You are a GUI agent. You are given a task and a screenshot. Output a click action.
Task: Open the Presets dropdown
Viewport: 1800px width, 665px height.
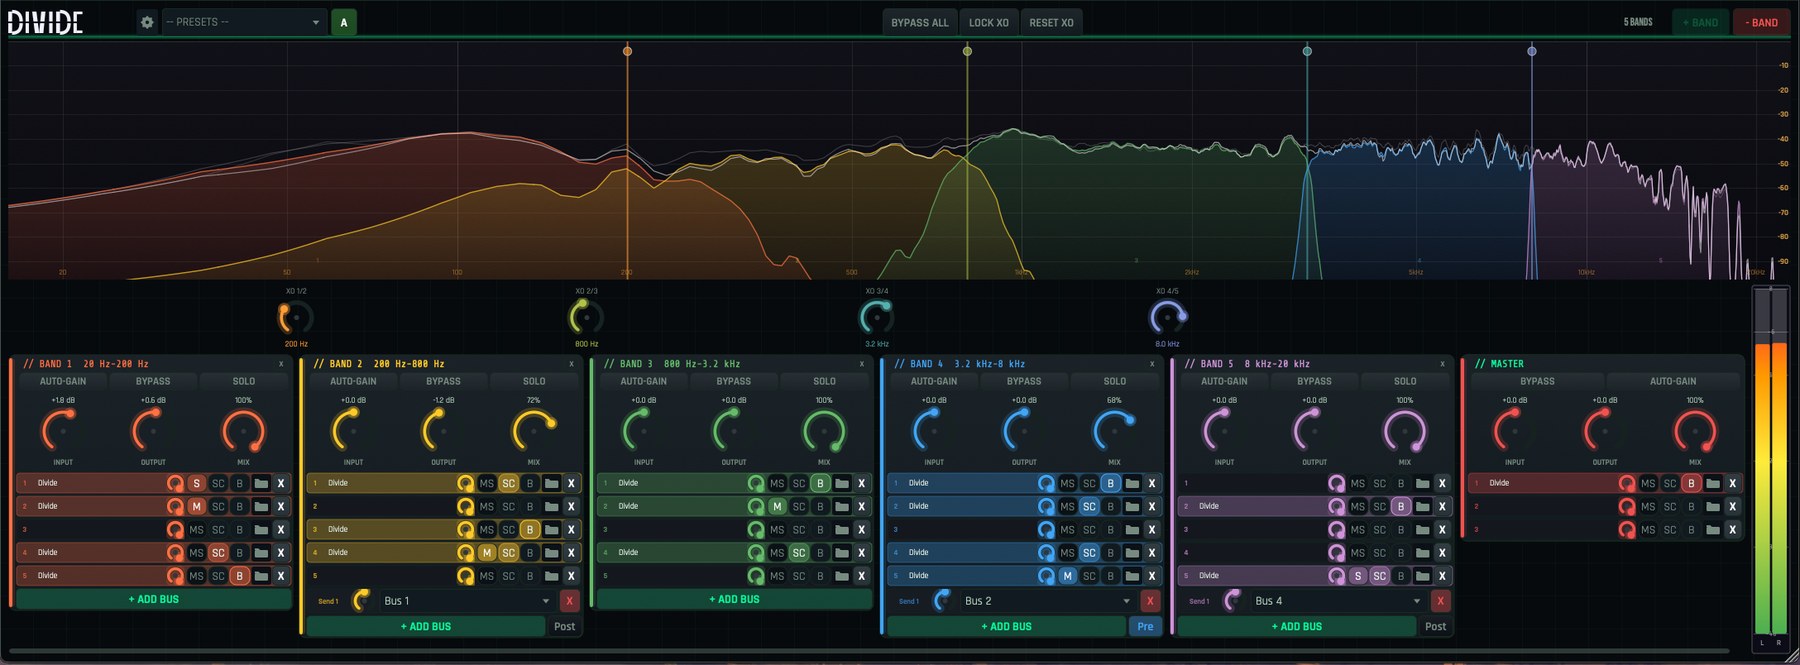point(244,22)
